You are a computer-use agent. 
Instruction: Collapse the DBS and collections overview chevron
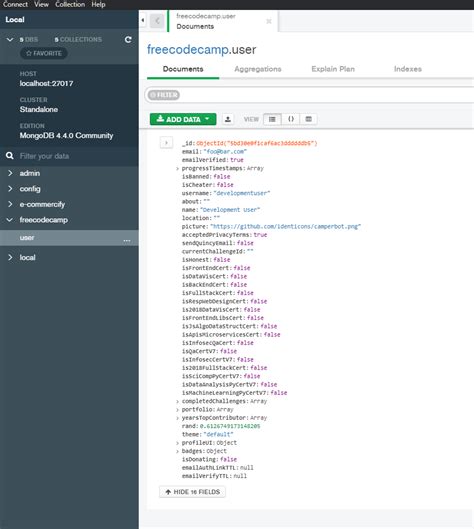coord(10,39)
